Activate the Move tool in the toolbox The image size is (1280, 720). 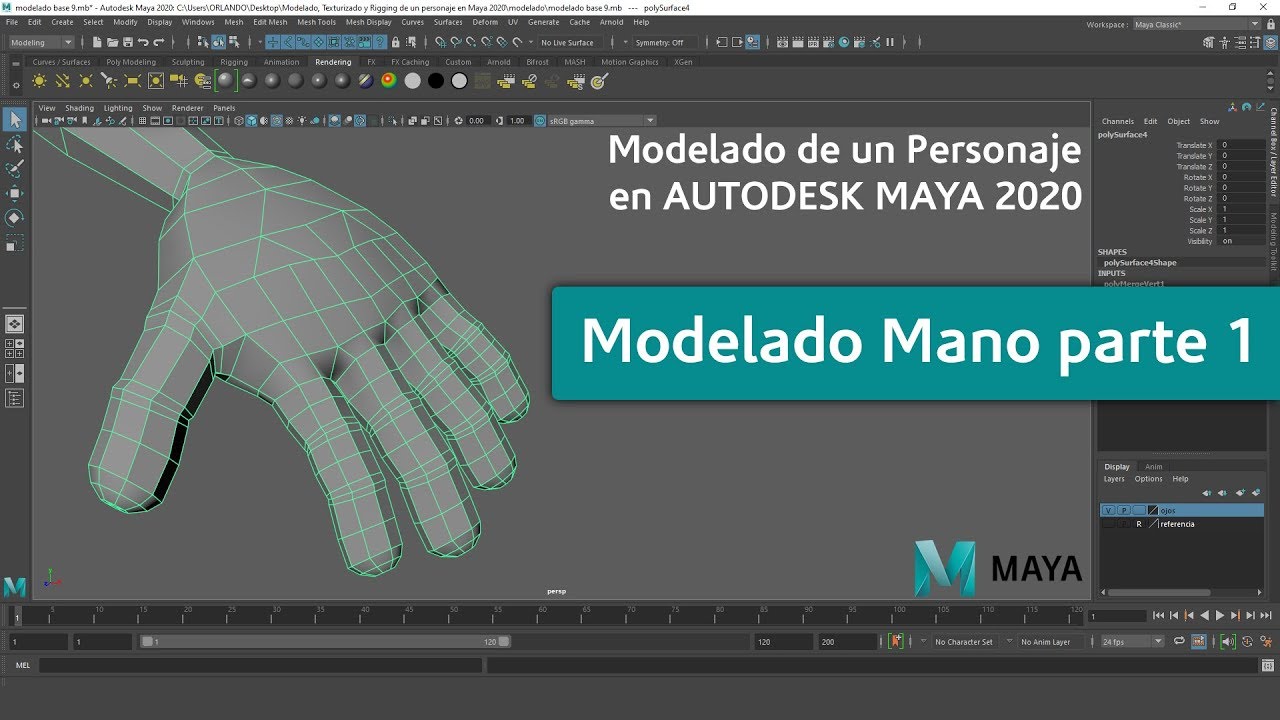coord(15,193)
